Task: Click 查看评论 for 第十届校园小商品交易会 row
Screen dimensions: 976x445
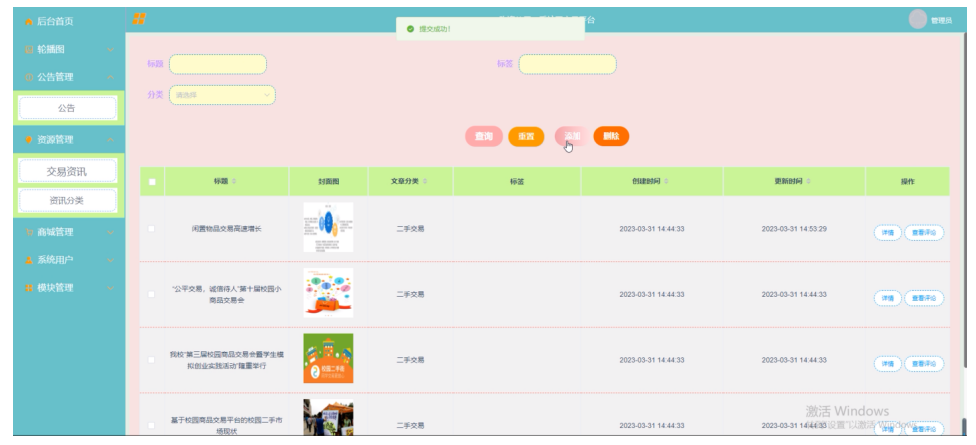Action: point(924,298)
